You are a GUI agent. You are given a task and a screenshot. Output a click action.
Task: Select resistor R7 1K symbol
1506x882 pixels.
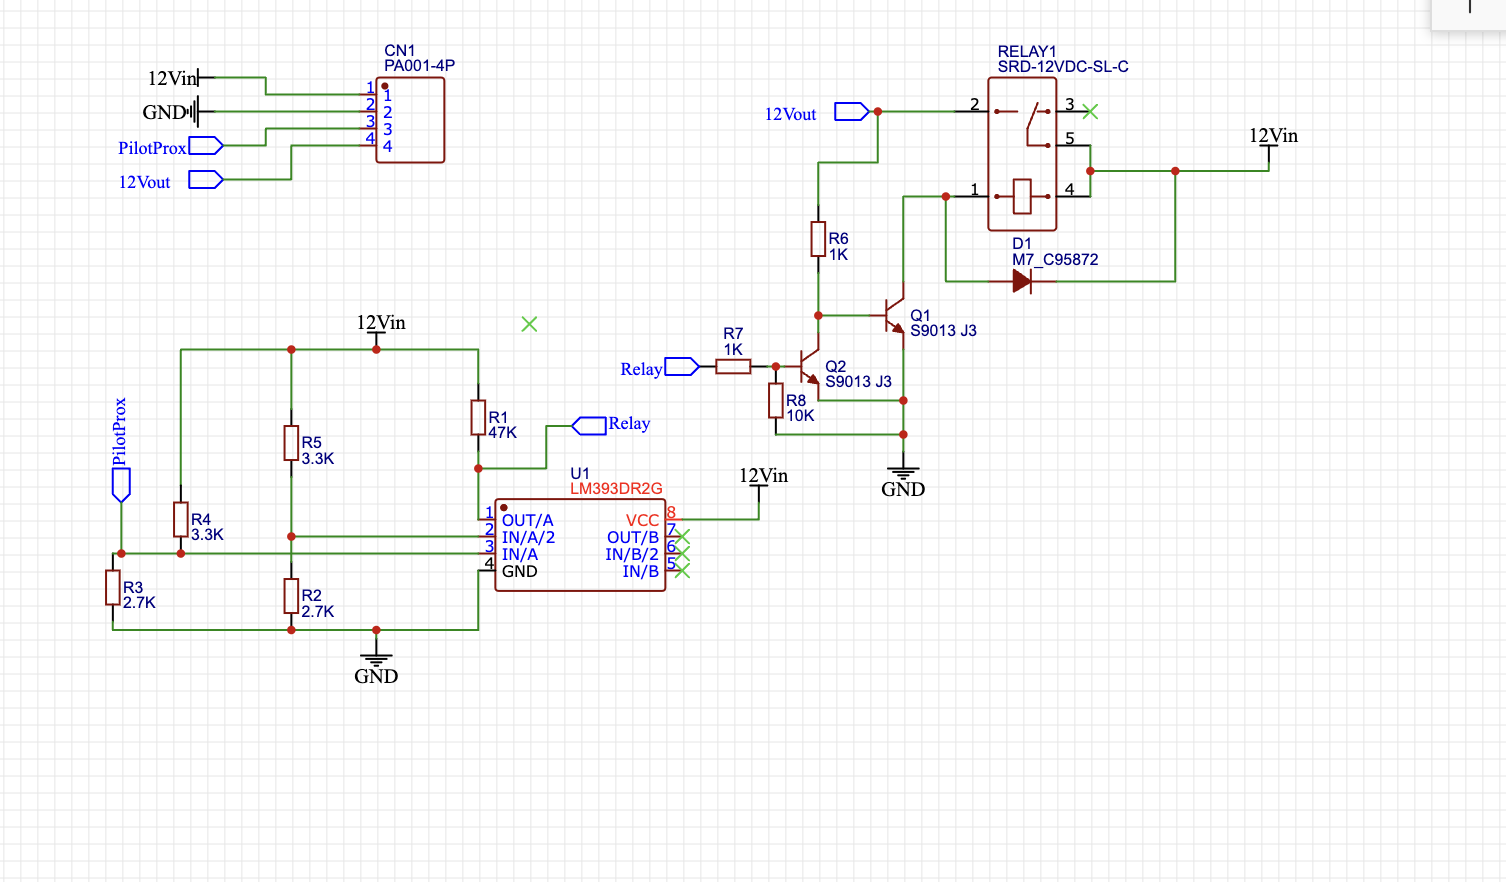pyautogui.click(x=733, y=367)
